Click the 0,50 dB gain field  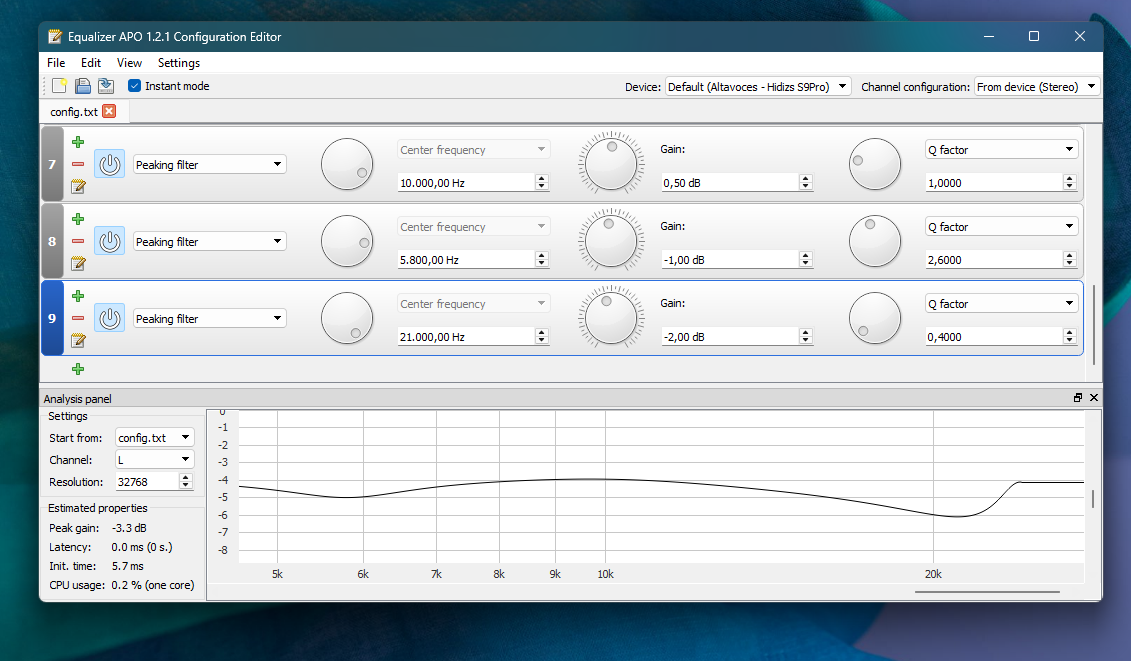(730, 183)
